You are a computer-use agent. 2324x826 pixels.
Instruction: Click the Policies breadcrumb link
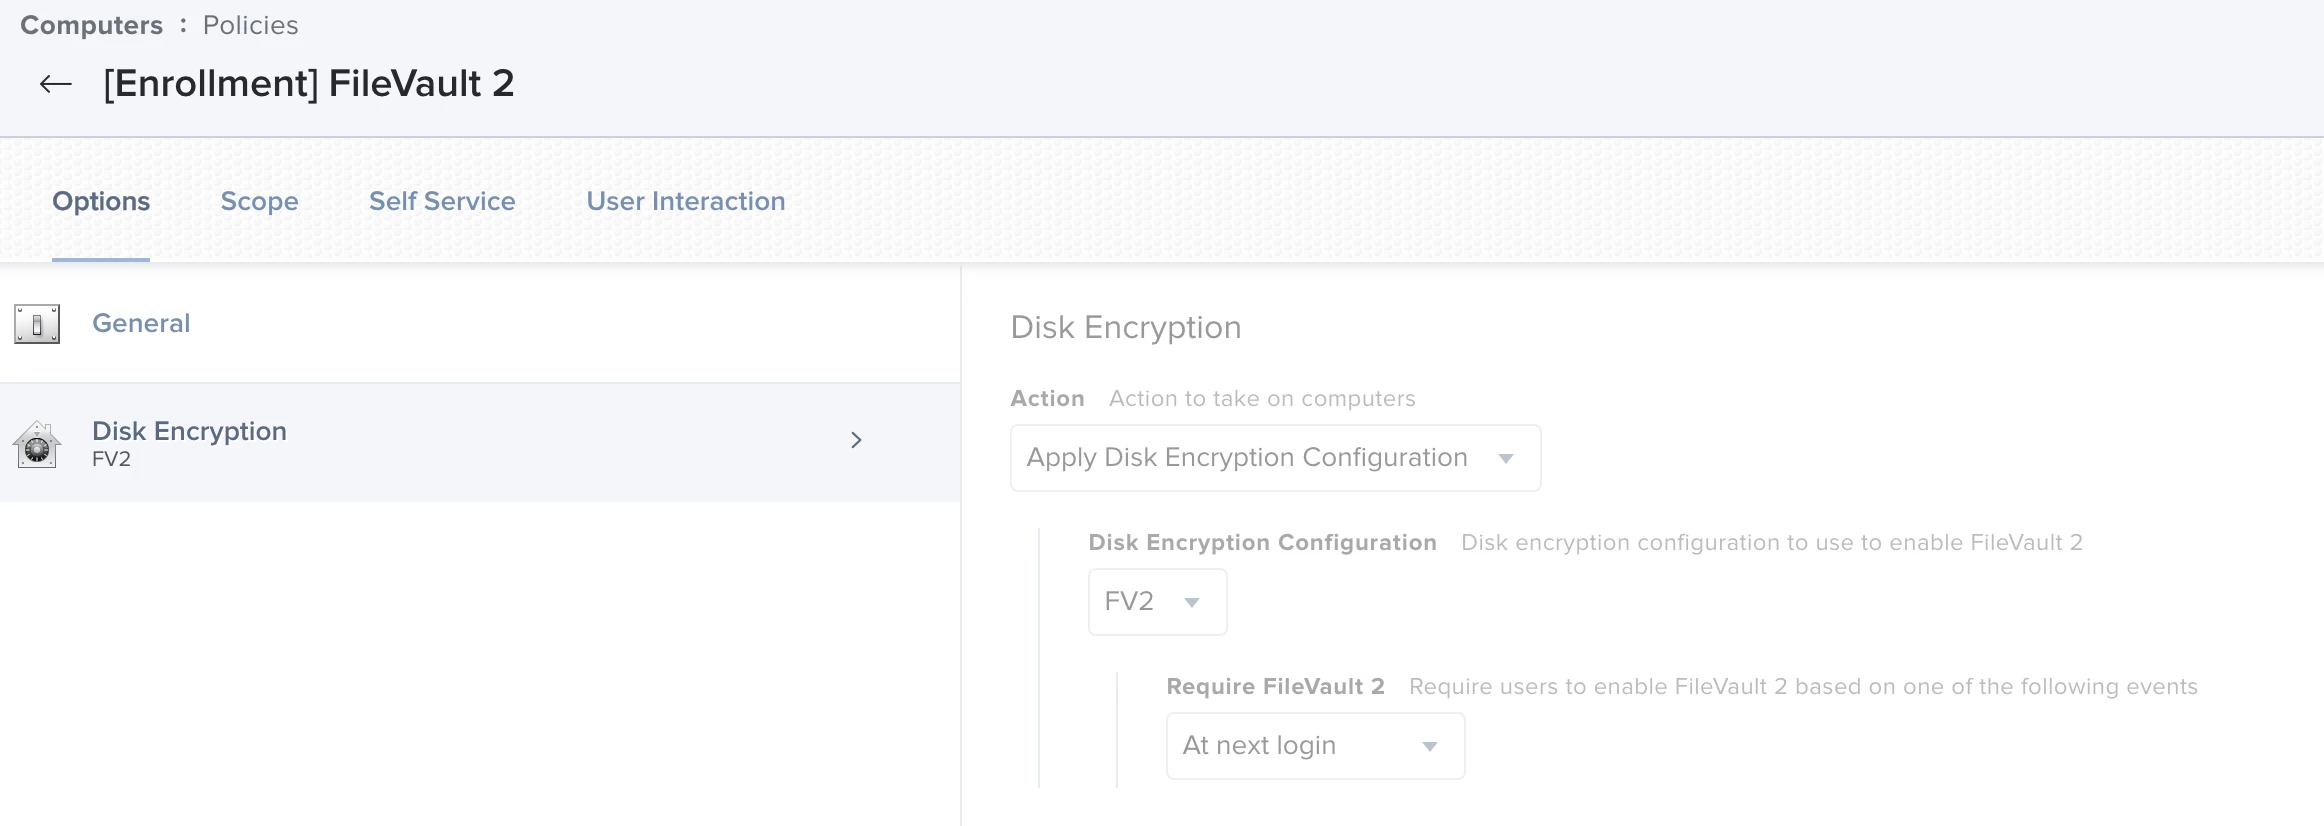pyautogui.click(x=250, y=25)
